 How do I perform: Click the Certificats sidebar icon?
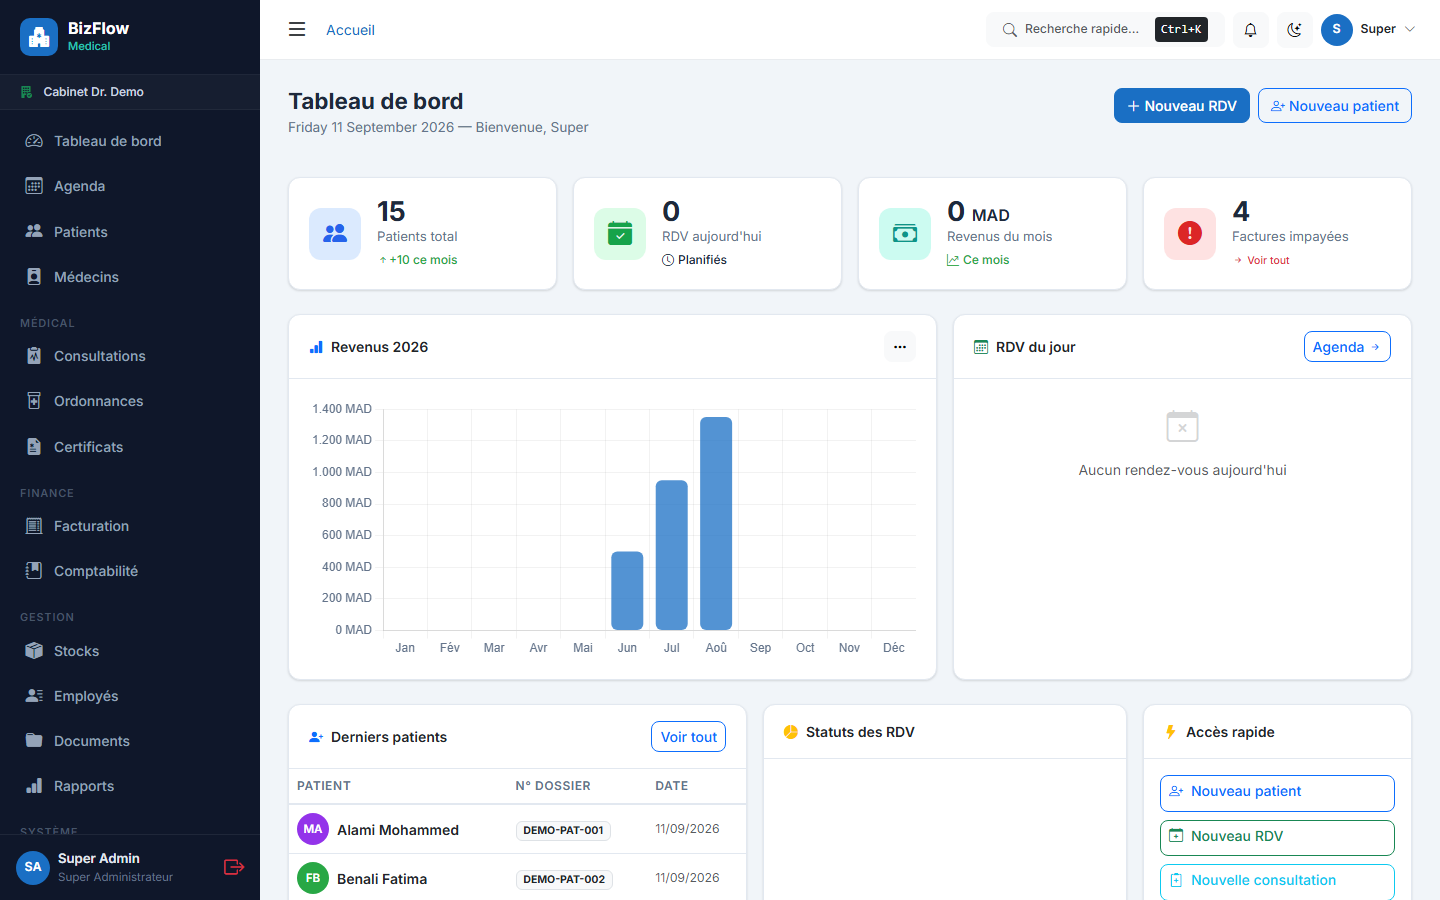[x=34, y=447]
